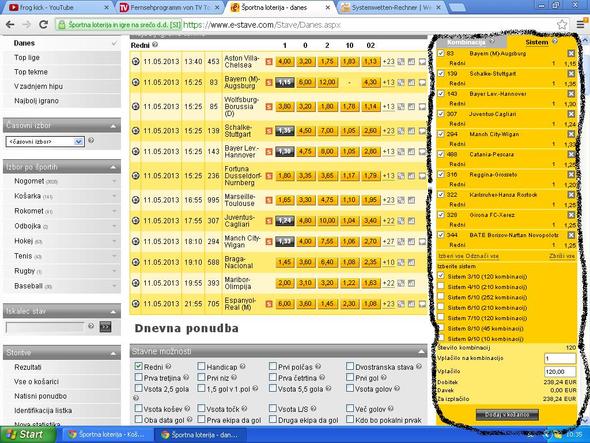Viewport: 590px width, 443px height.
Task: Click Izberi vse link
Action: pos(450,256)
